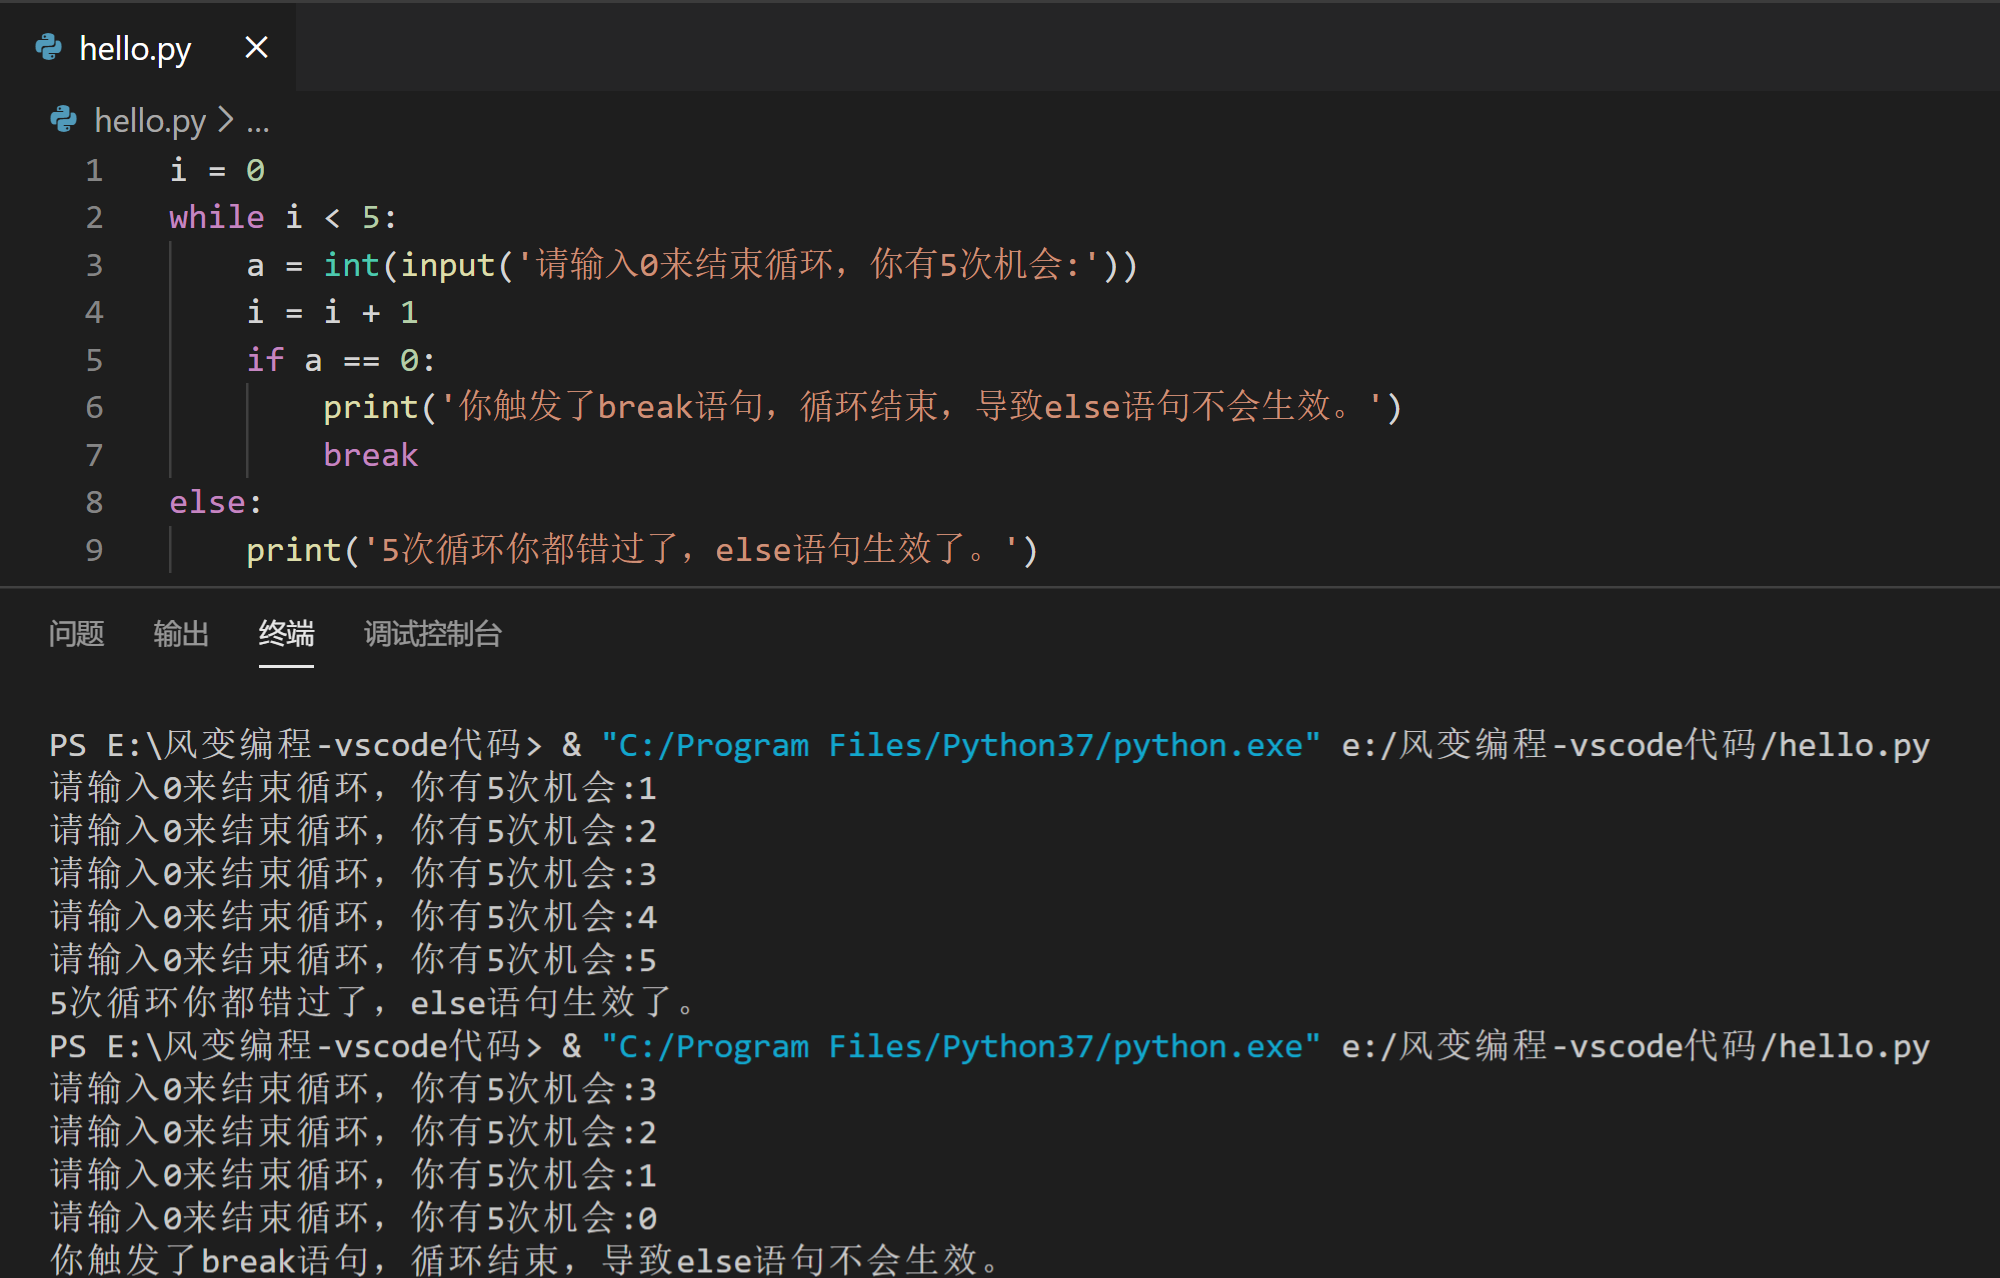Click the int function on line 3
This screenshot has width=2000, height=1278.
[351, 265]
